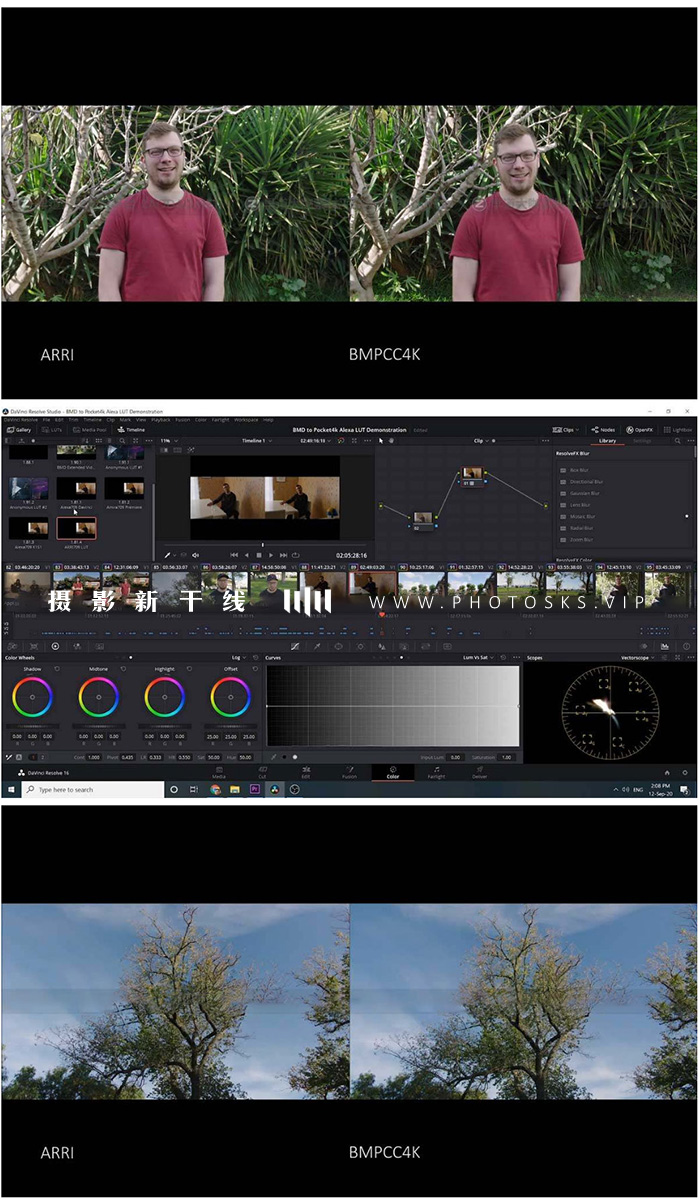700x1204 pixels.
Task: Select the Radial Blur effect
Action: click(x=582, y=528)
